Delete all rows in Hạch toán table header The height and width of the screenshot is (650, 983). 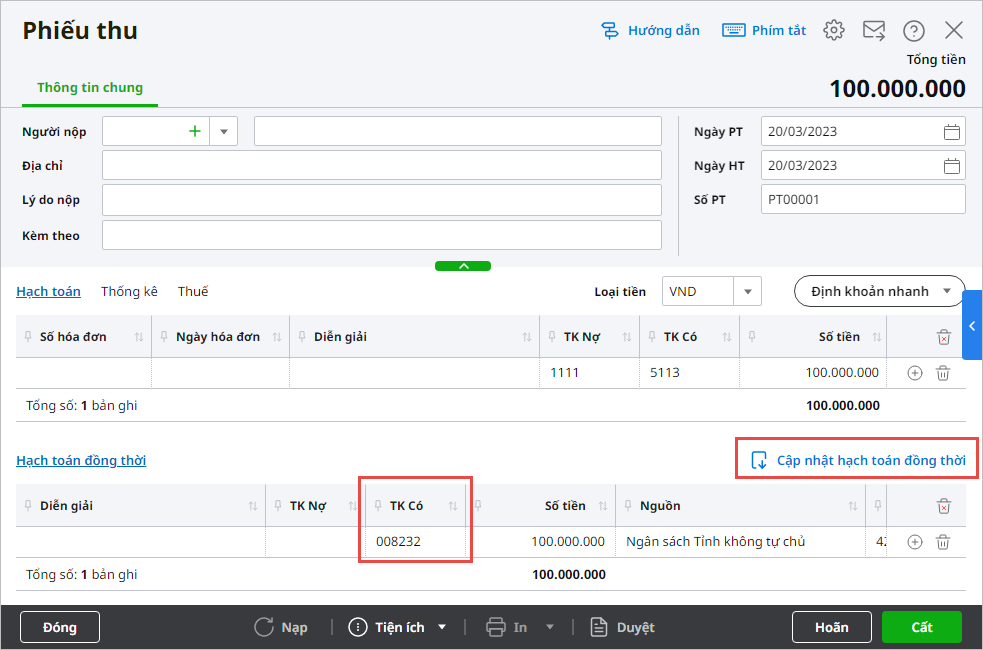944,337
